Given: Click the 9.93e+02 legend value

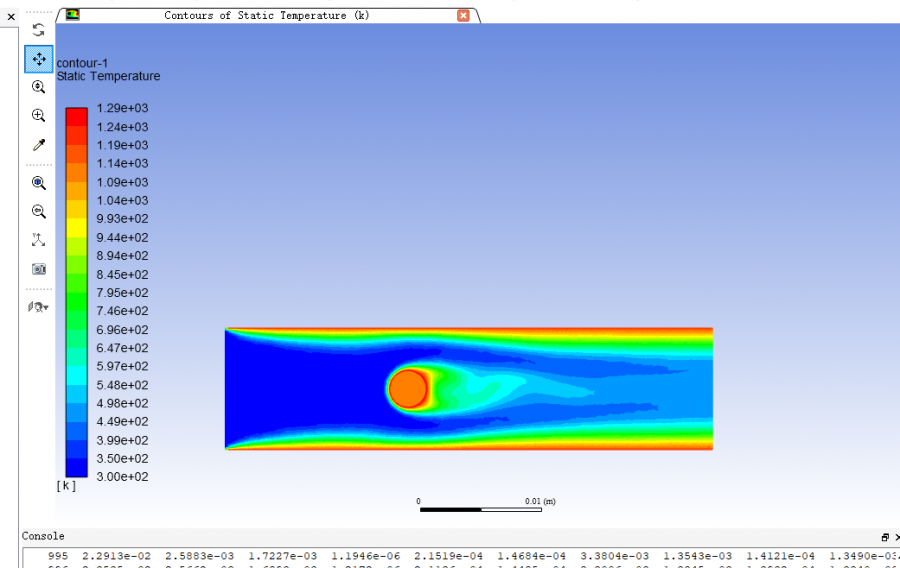Looking at the screenshot, I should 122,219.
